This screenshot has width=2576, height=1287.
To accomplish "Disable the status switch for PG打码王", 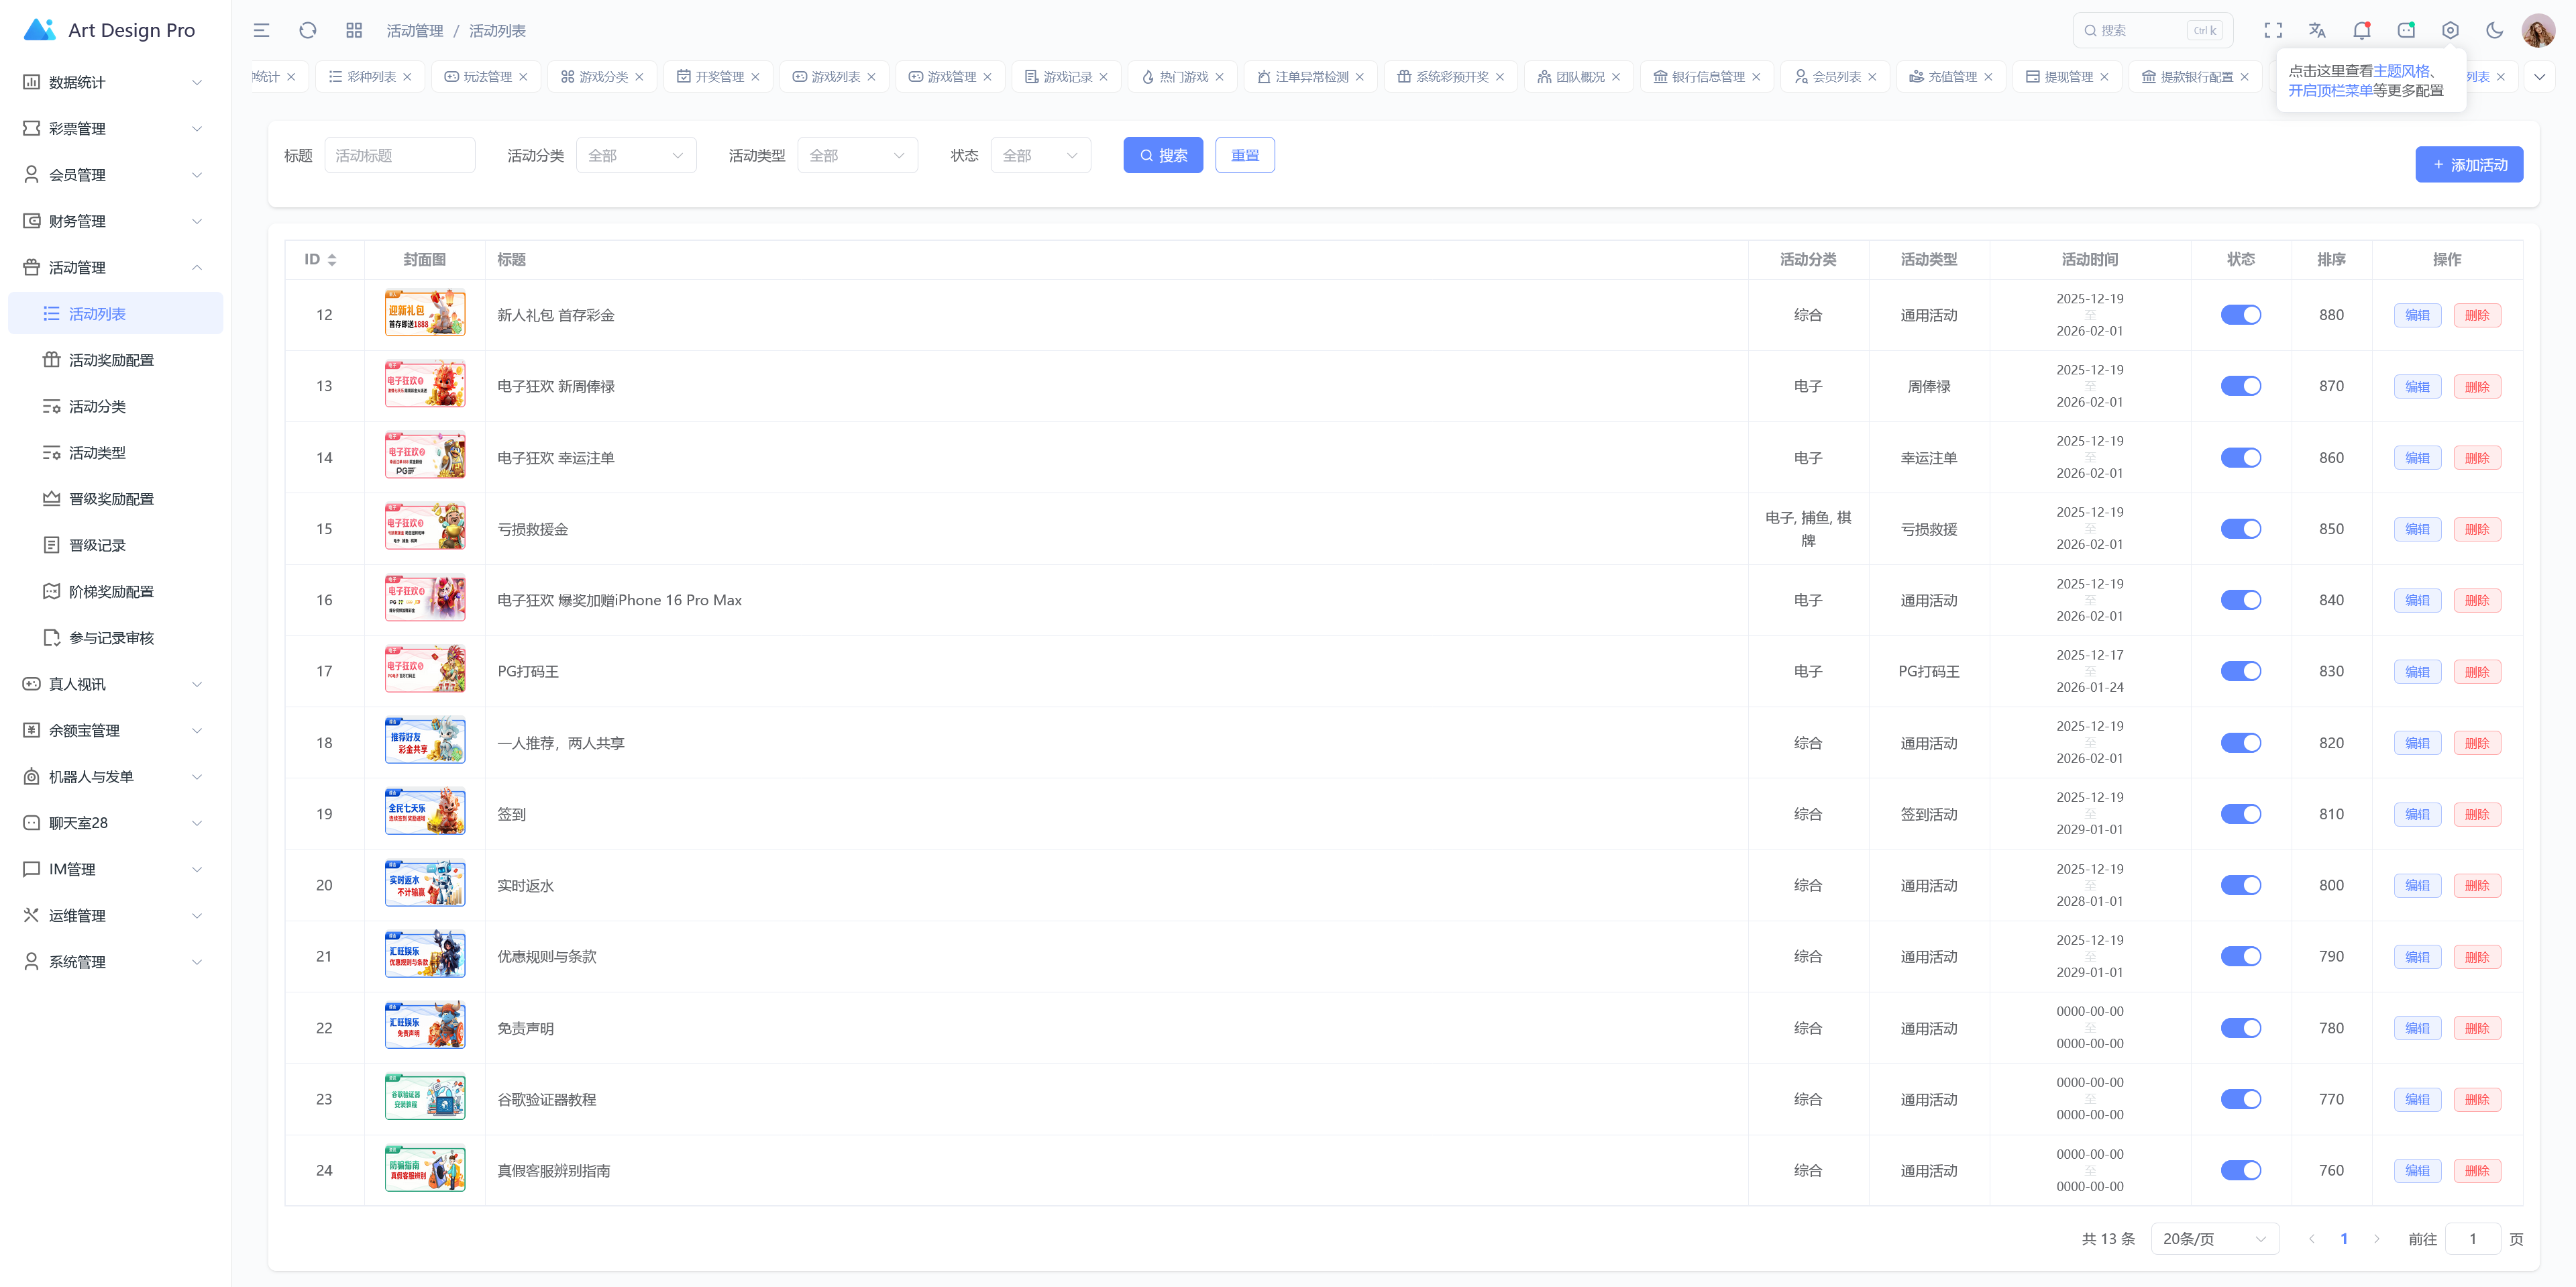I will point(2240,671).
